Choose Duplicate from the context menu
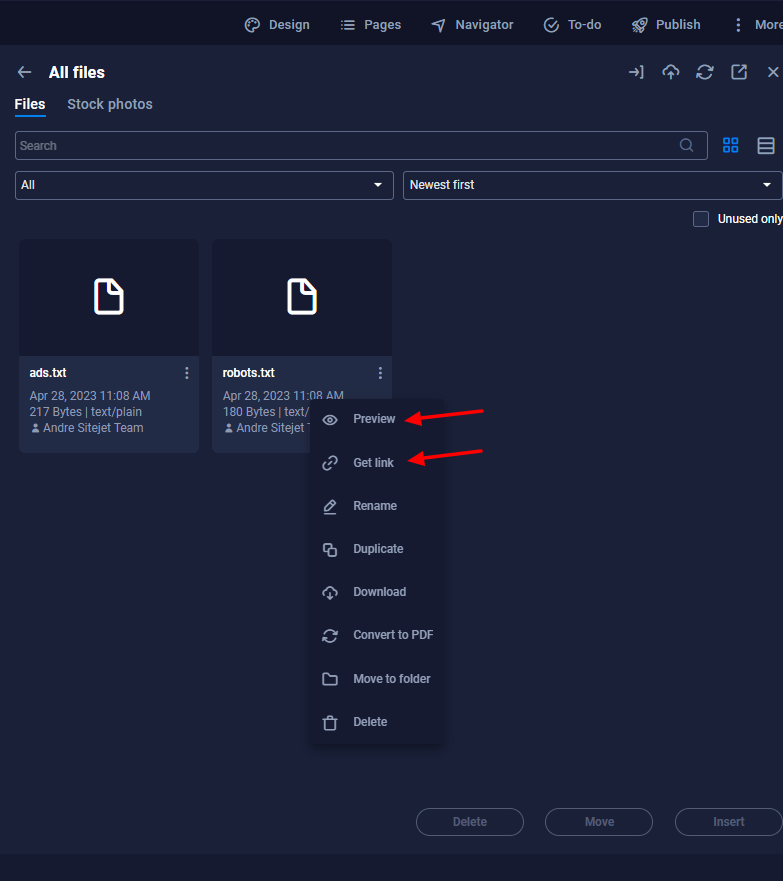 tap(375, 549)
